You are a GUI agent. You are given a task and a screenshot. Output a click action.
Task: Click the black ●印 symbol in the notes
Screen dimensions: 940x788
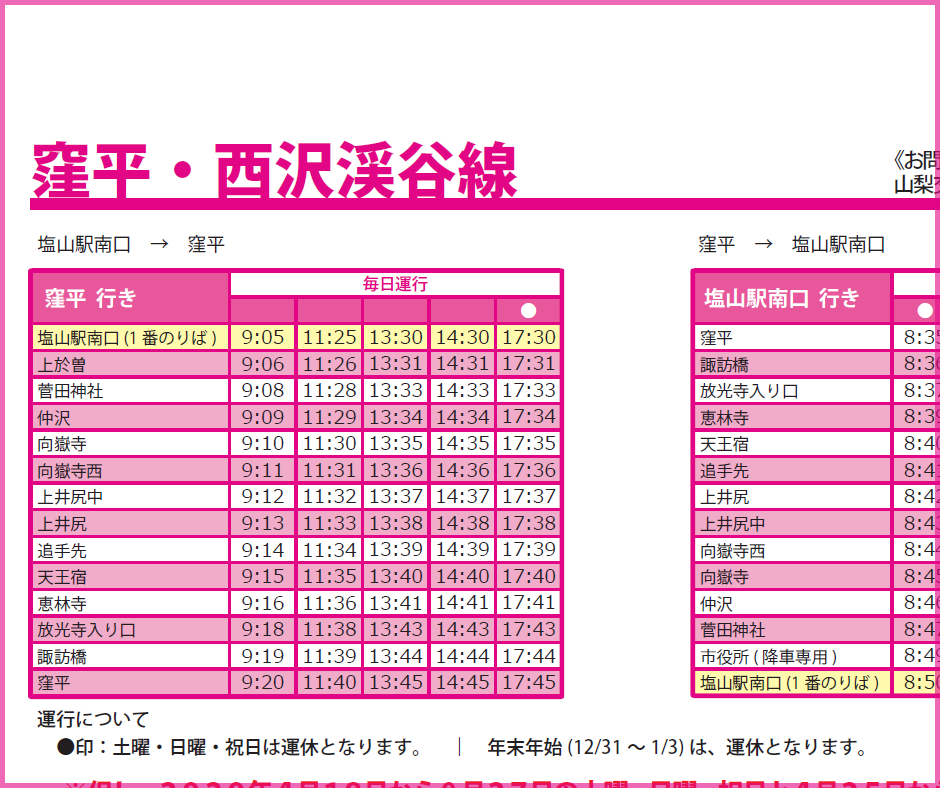66,747
